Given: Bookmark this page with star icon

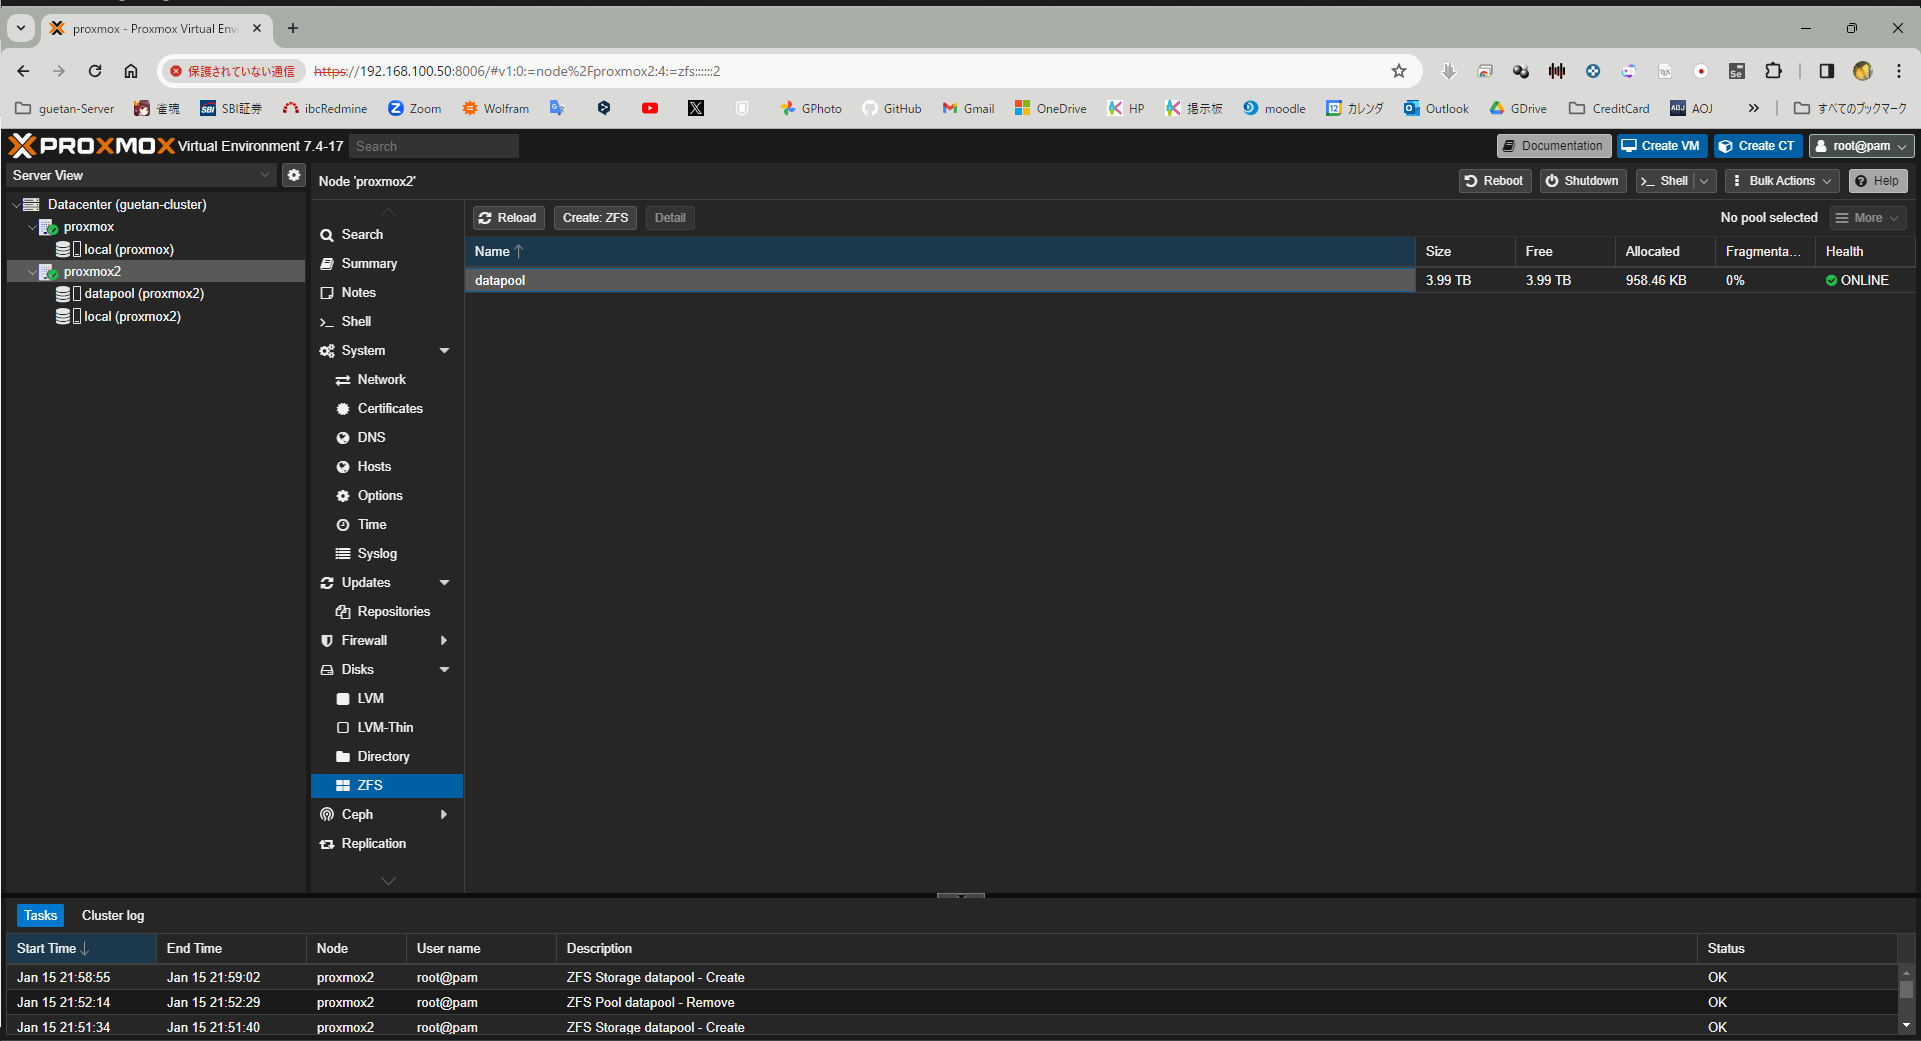Looking at the screenshot, I should (1399, 71).
